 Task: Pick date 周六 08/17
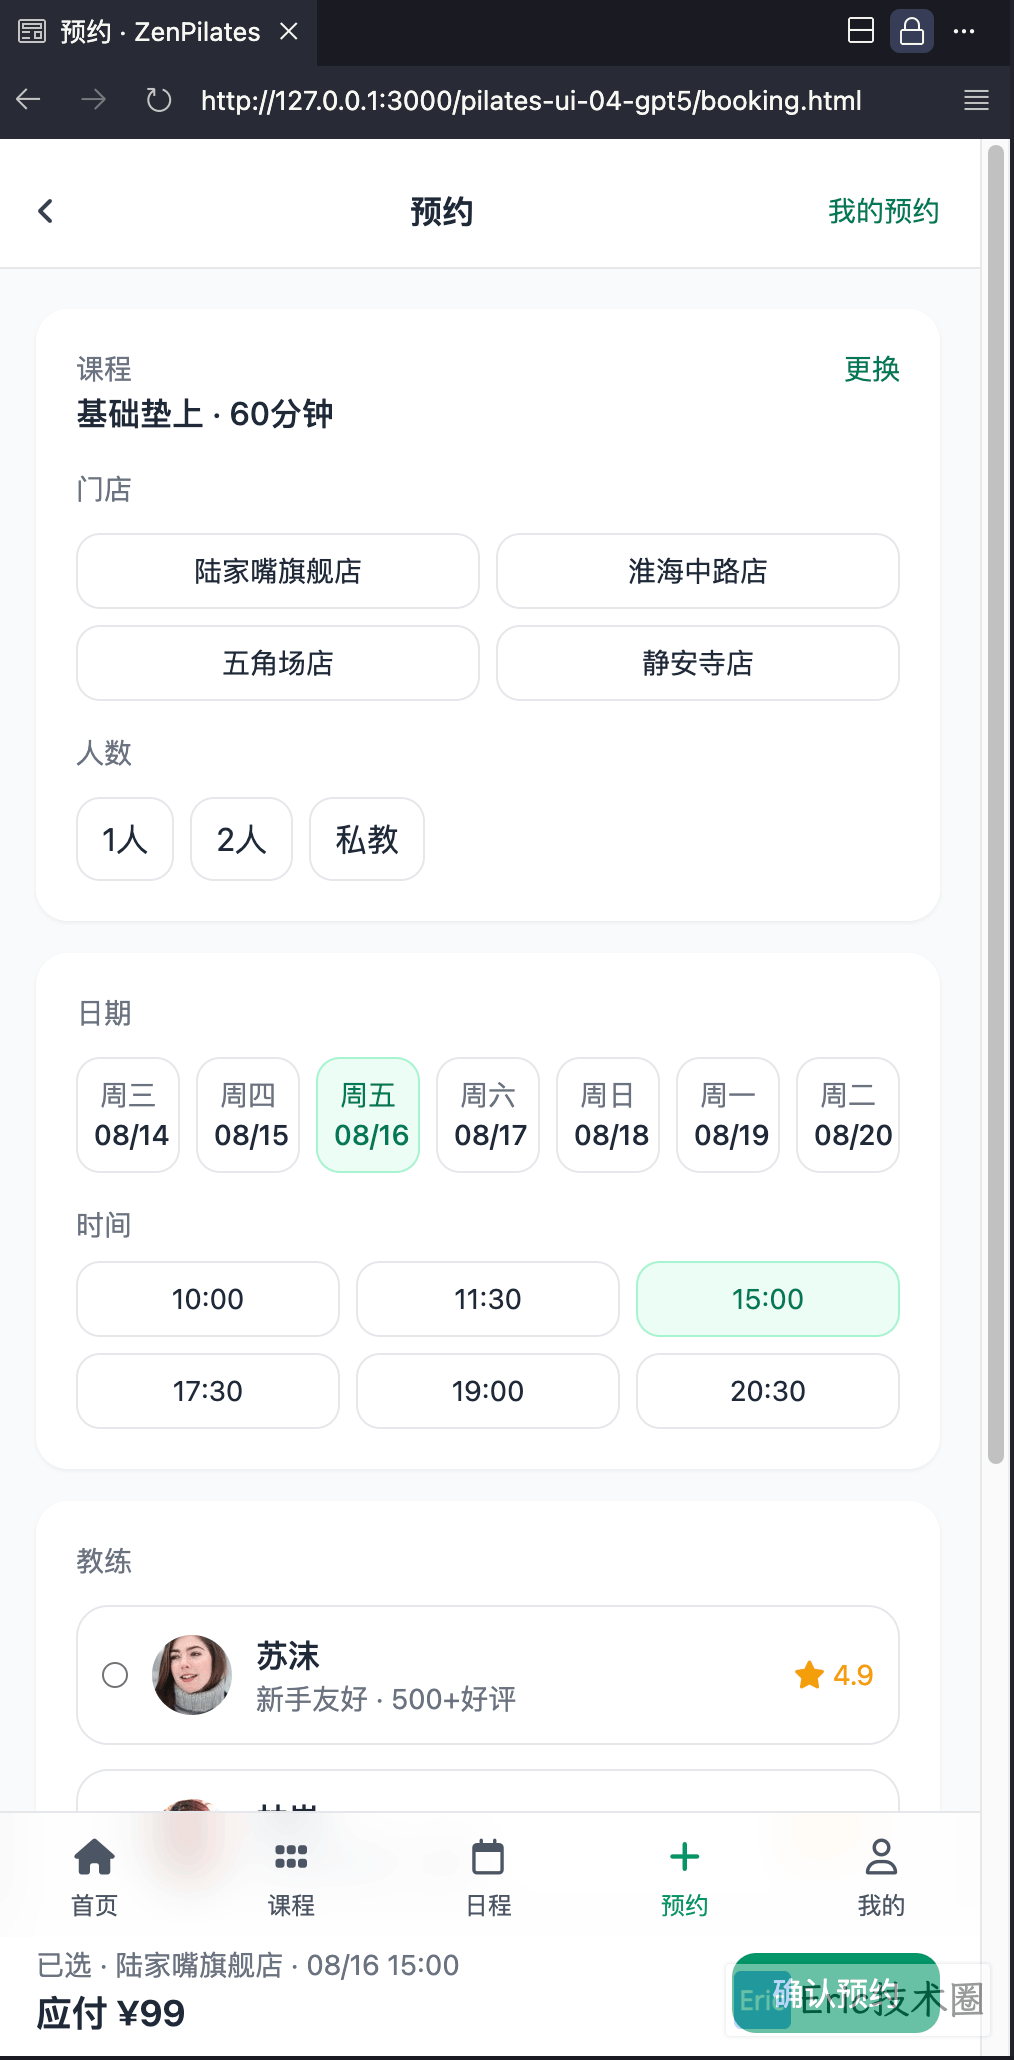click(x=488, y=1115)
